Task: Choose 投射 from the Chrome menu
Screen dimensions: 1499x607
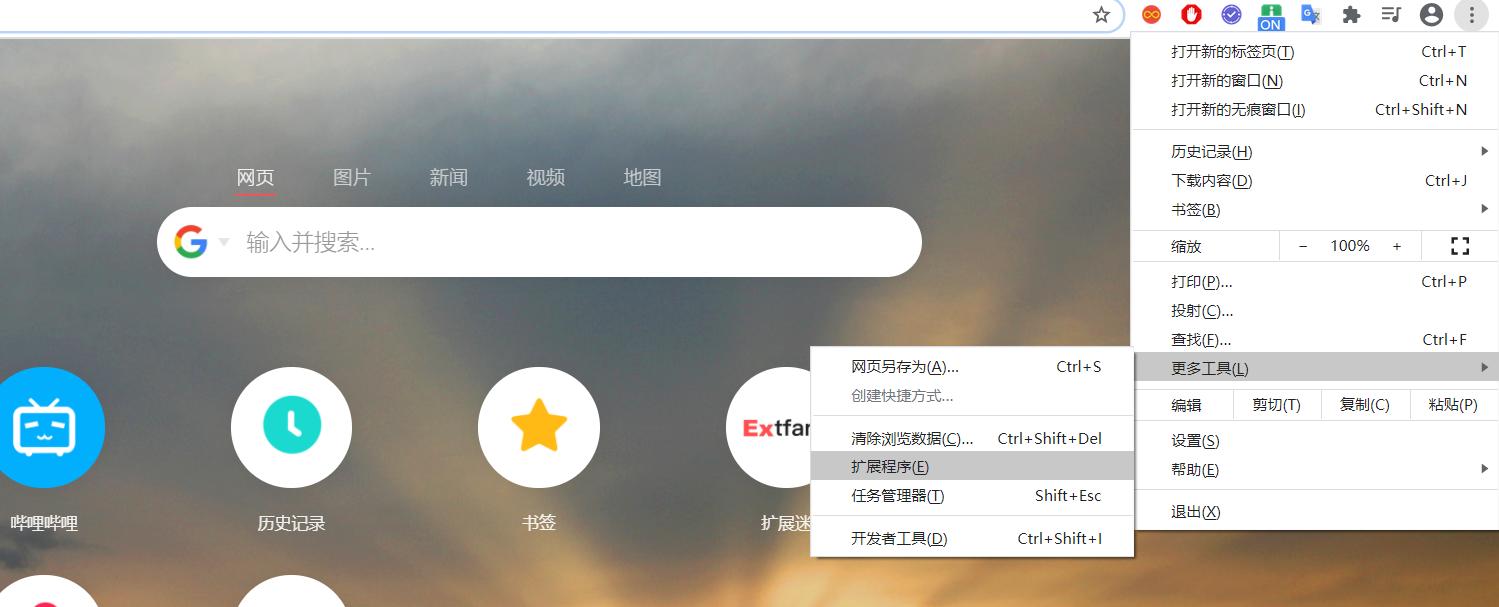Action: [1315, 311]
